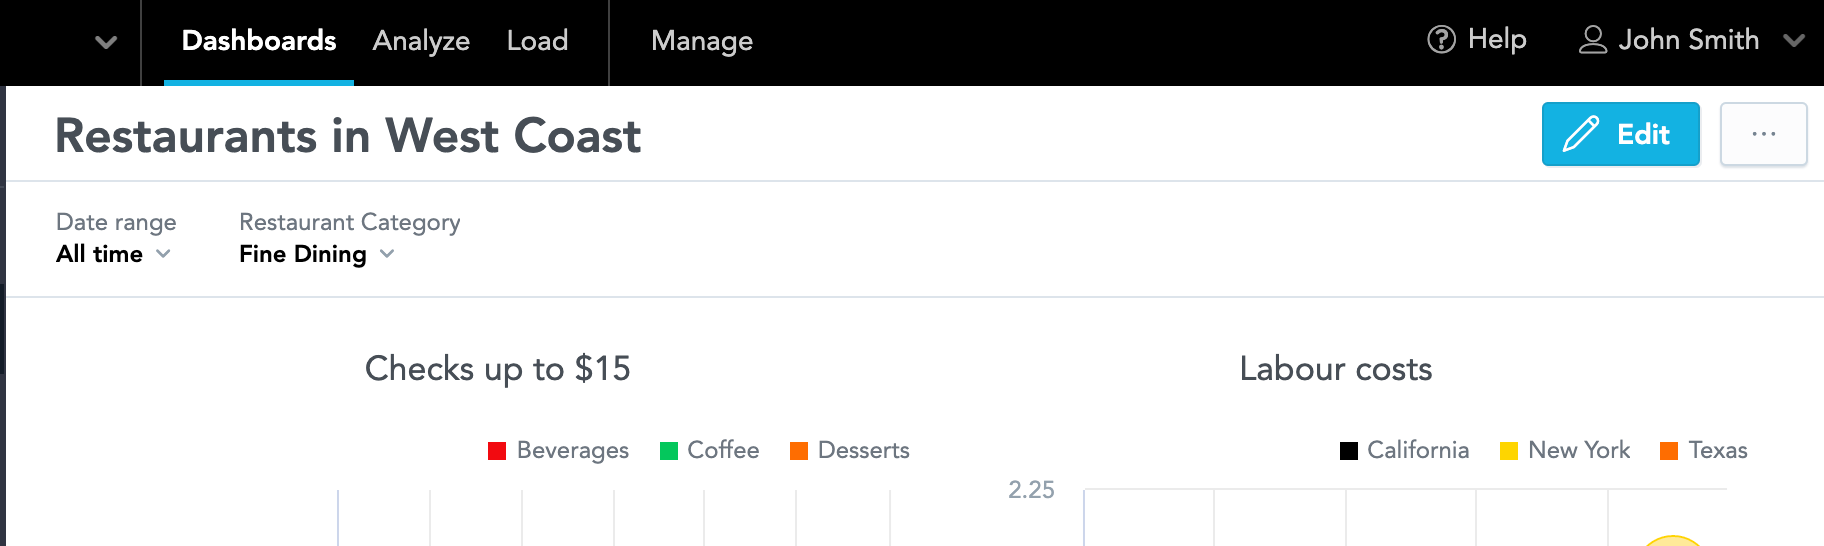Screen dimensions: 1824x546
Task: Go to the Load tab
Action: (537, 41)
